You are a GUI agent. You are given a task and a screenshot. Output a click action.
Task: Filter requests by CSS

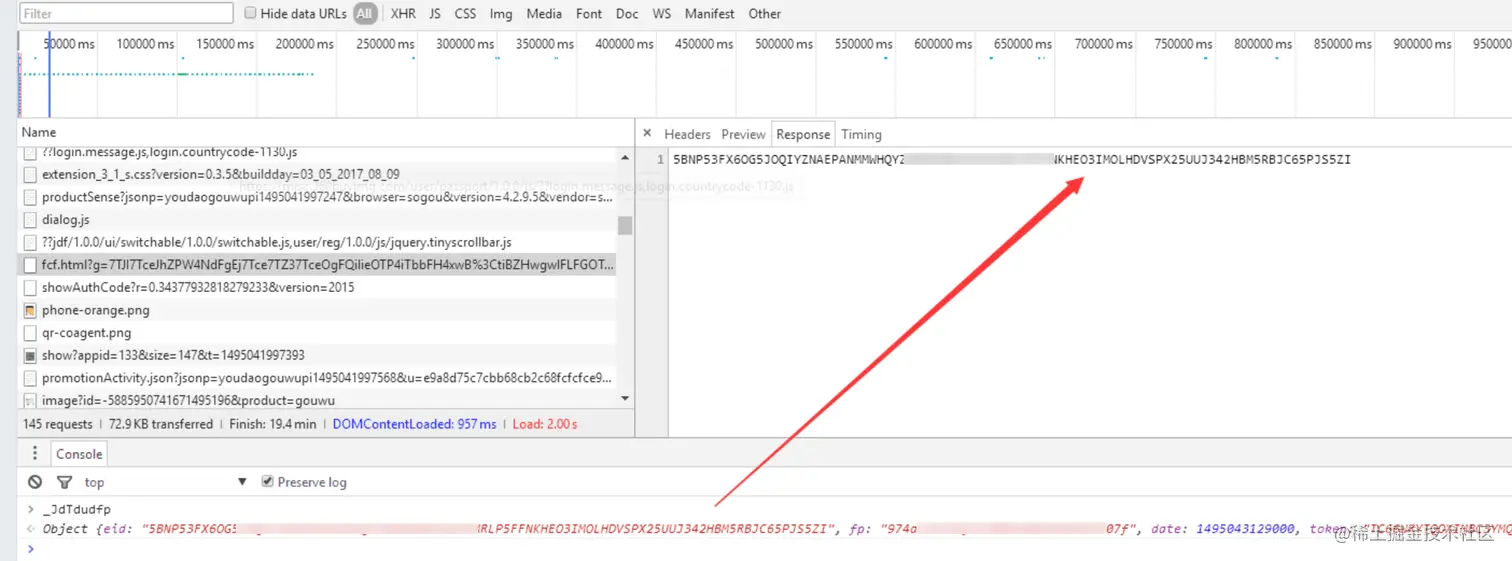465,14
